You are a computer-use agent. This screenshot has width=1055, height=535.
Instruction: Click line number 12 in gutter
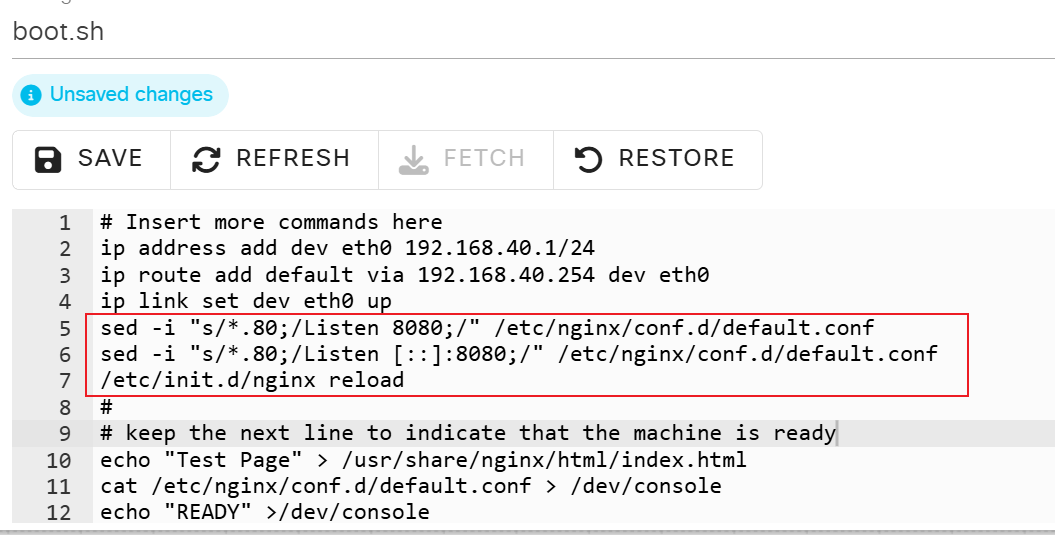point(59,513)
